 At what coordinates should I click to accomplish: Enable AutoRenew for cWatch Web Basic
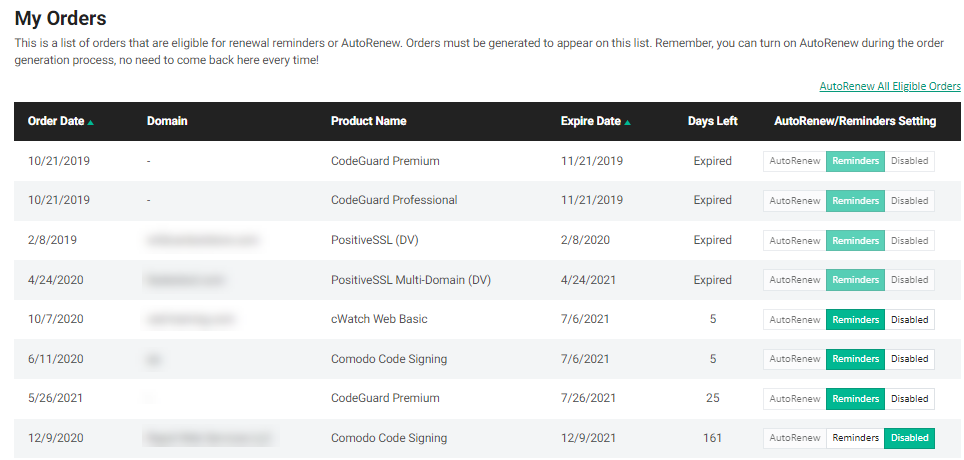[794, 320]
